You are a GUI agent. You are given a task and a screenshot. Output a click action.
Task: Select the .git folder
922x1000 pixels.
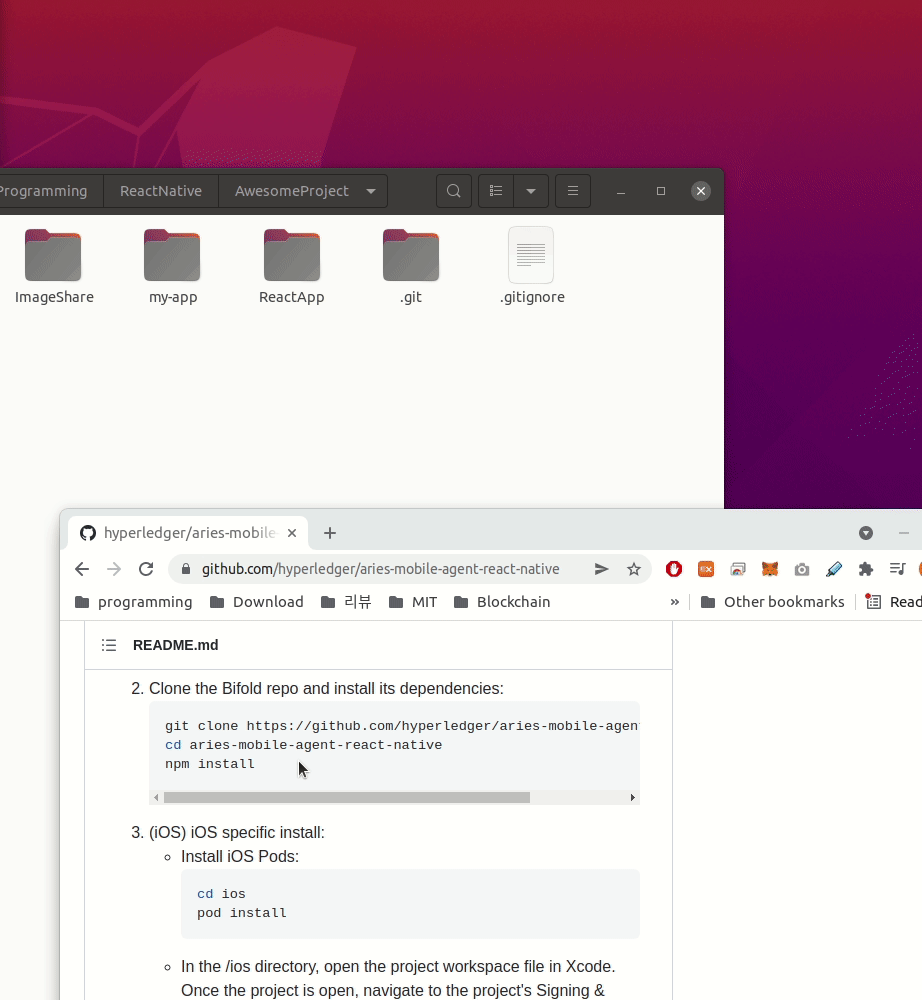411,267
